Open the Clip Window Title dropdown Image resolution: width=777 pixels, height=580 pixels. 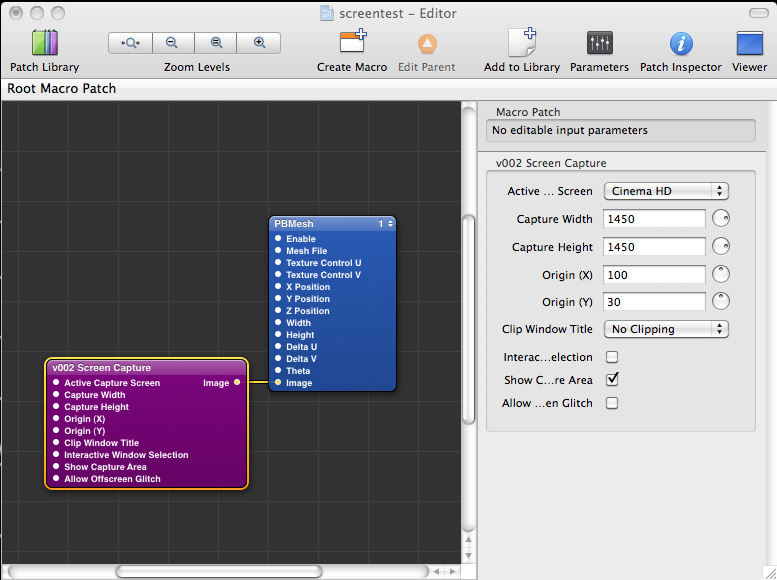[666, 329]
